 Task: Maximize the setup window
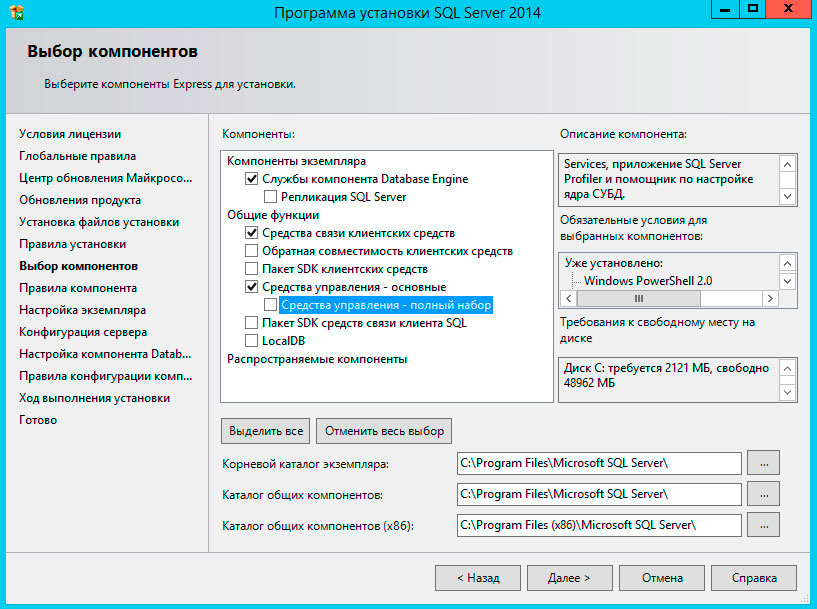click(x=752, y=9)
